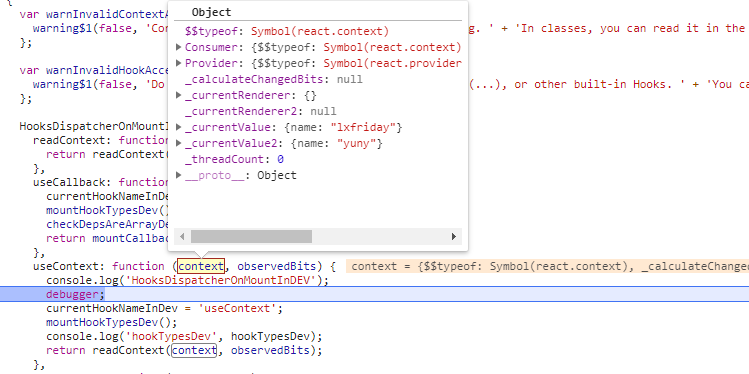This screenshot has height=374, width=749.
Task: Click the var warnInvalidHookAccess declaration
Action: [x=95, y=70]
